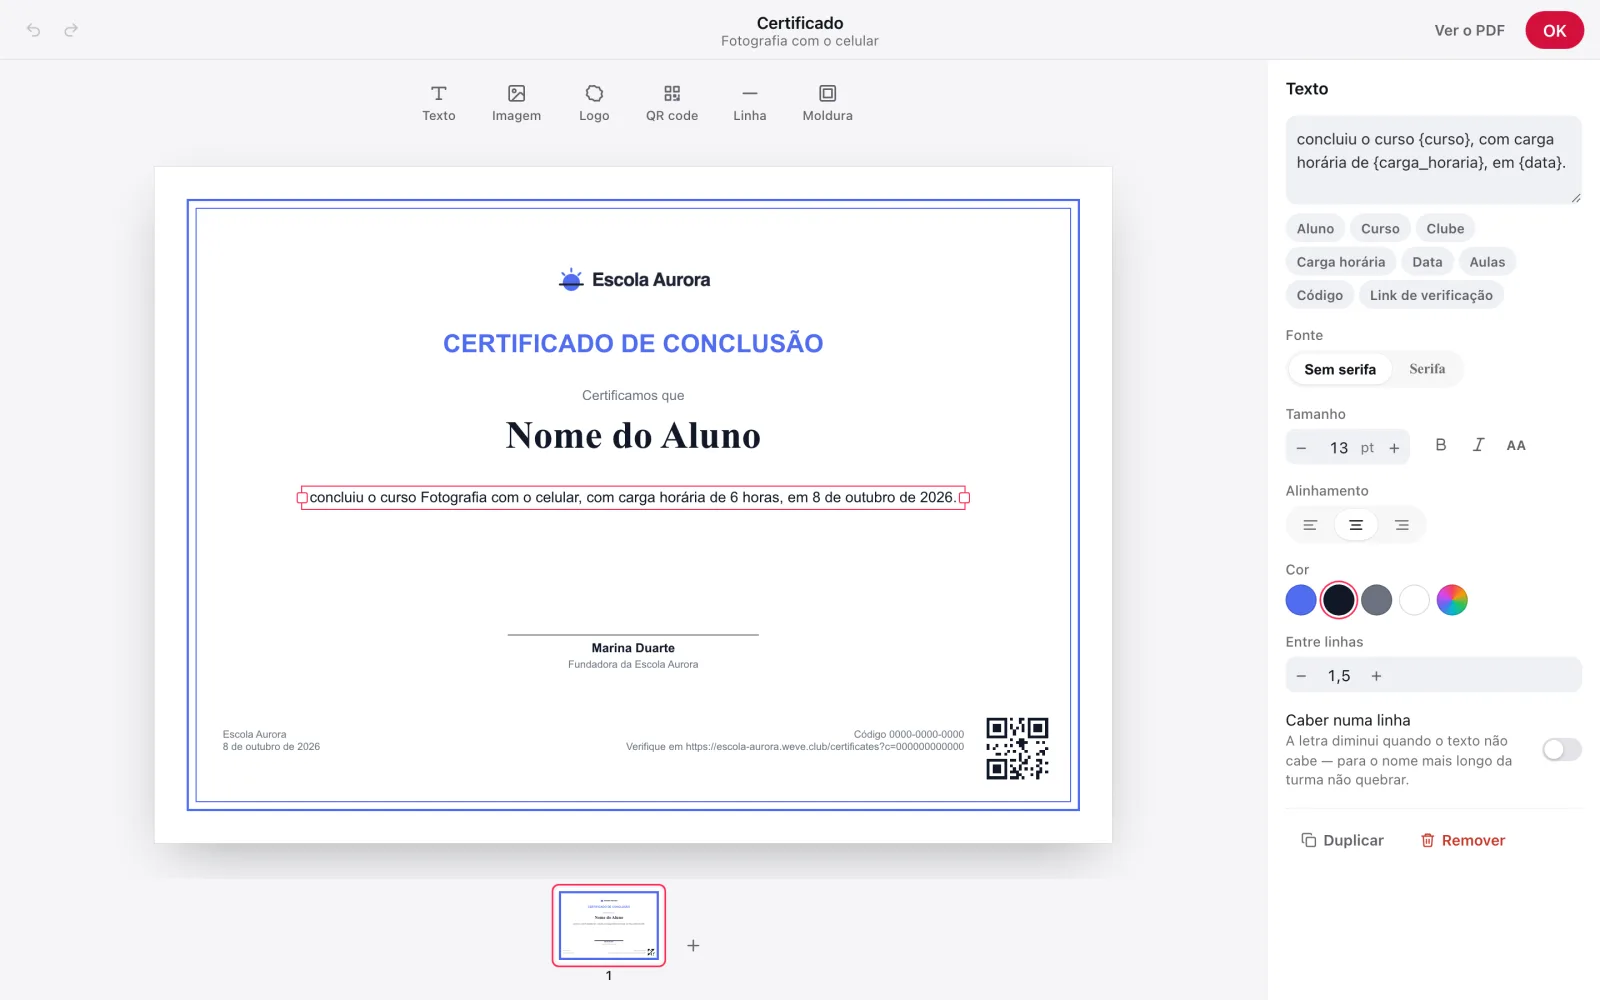Screen dimensions: 1600x1000
Task: Undo the last change
Action: coord(33,30)
